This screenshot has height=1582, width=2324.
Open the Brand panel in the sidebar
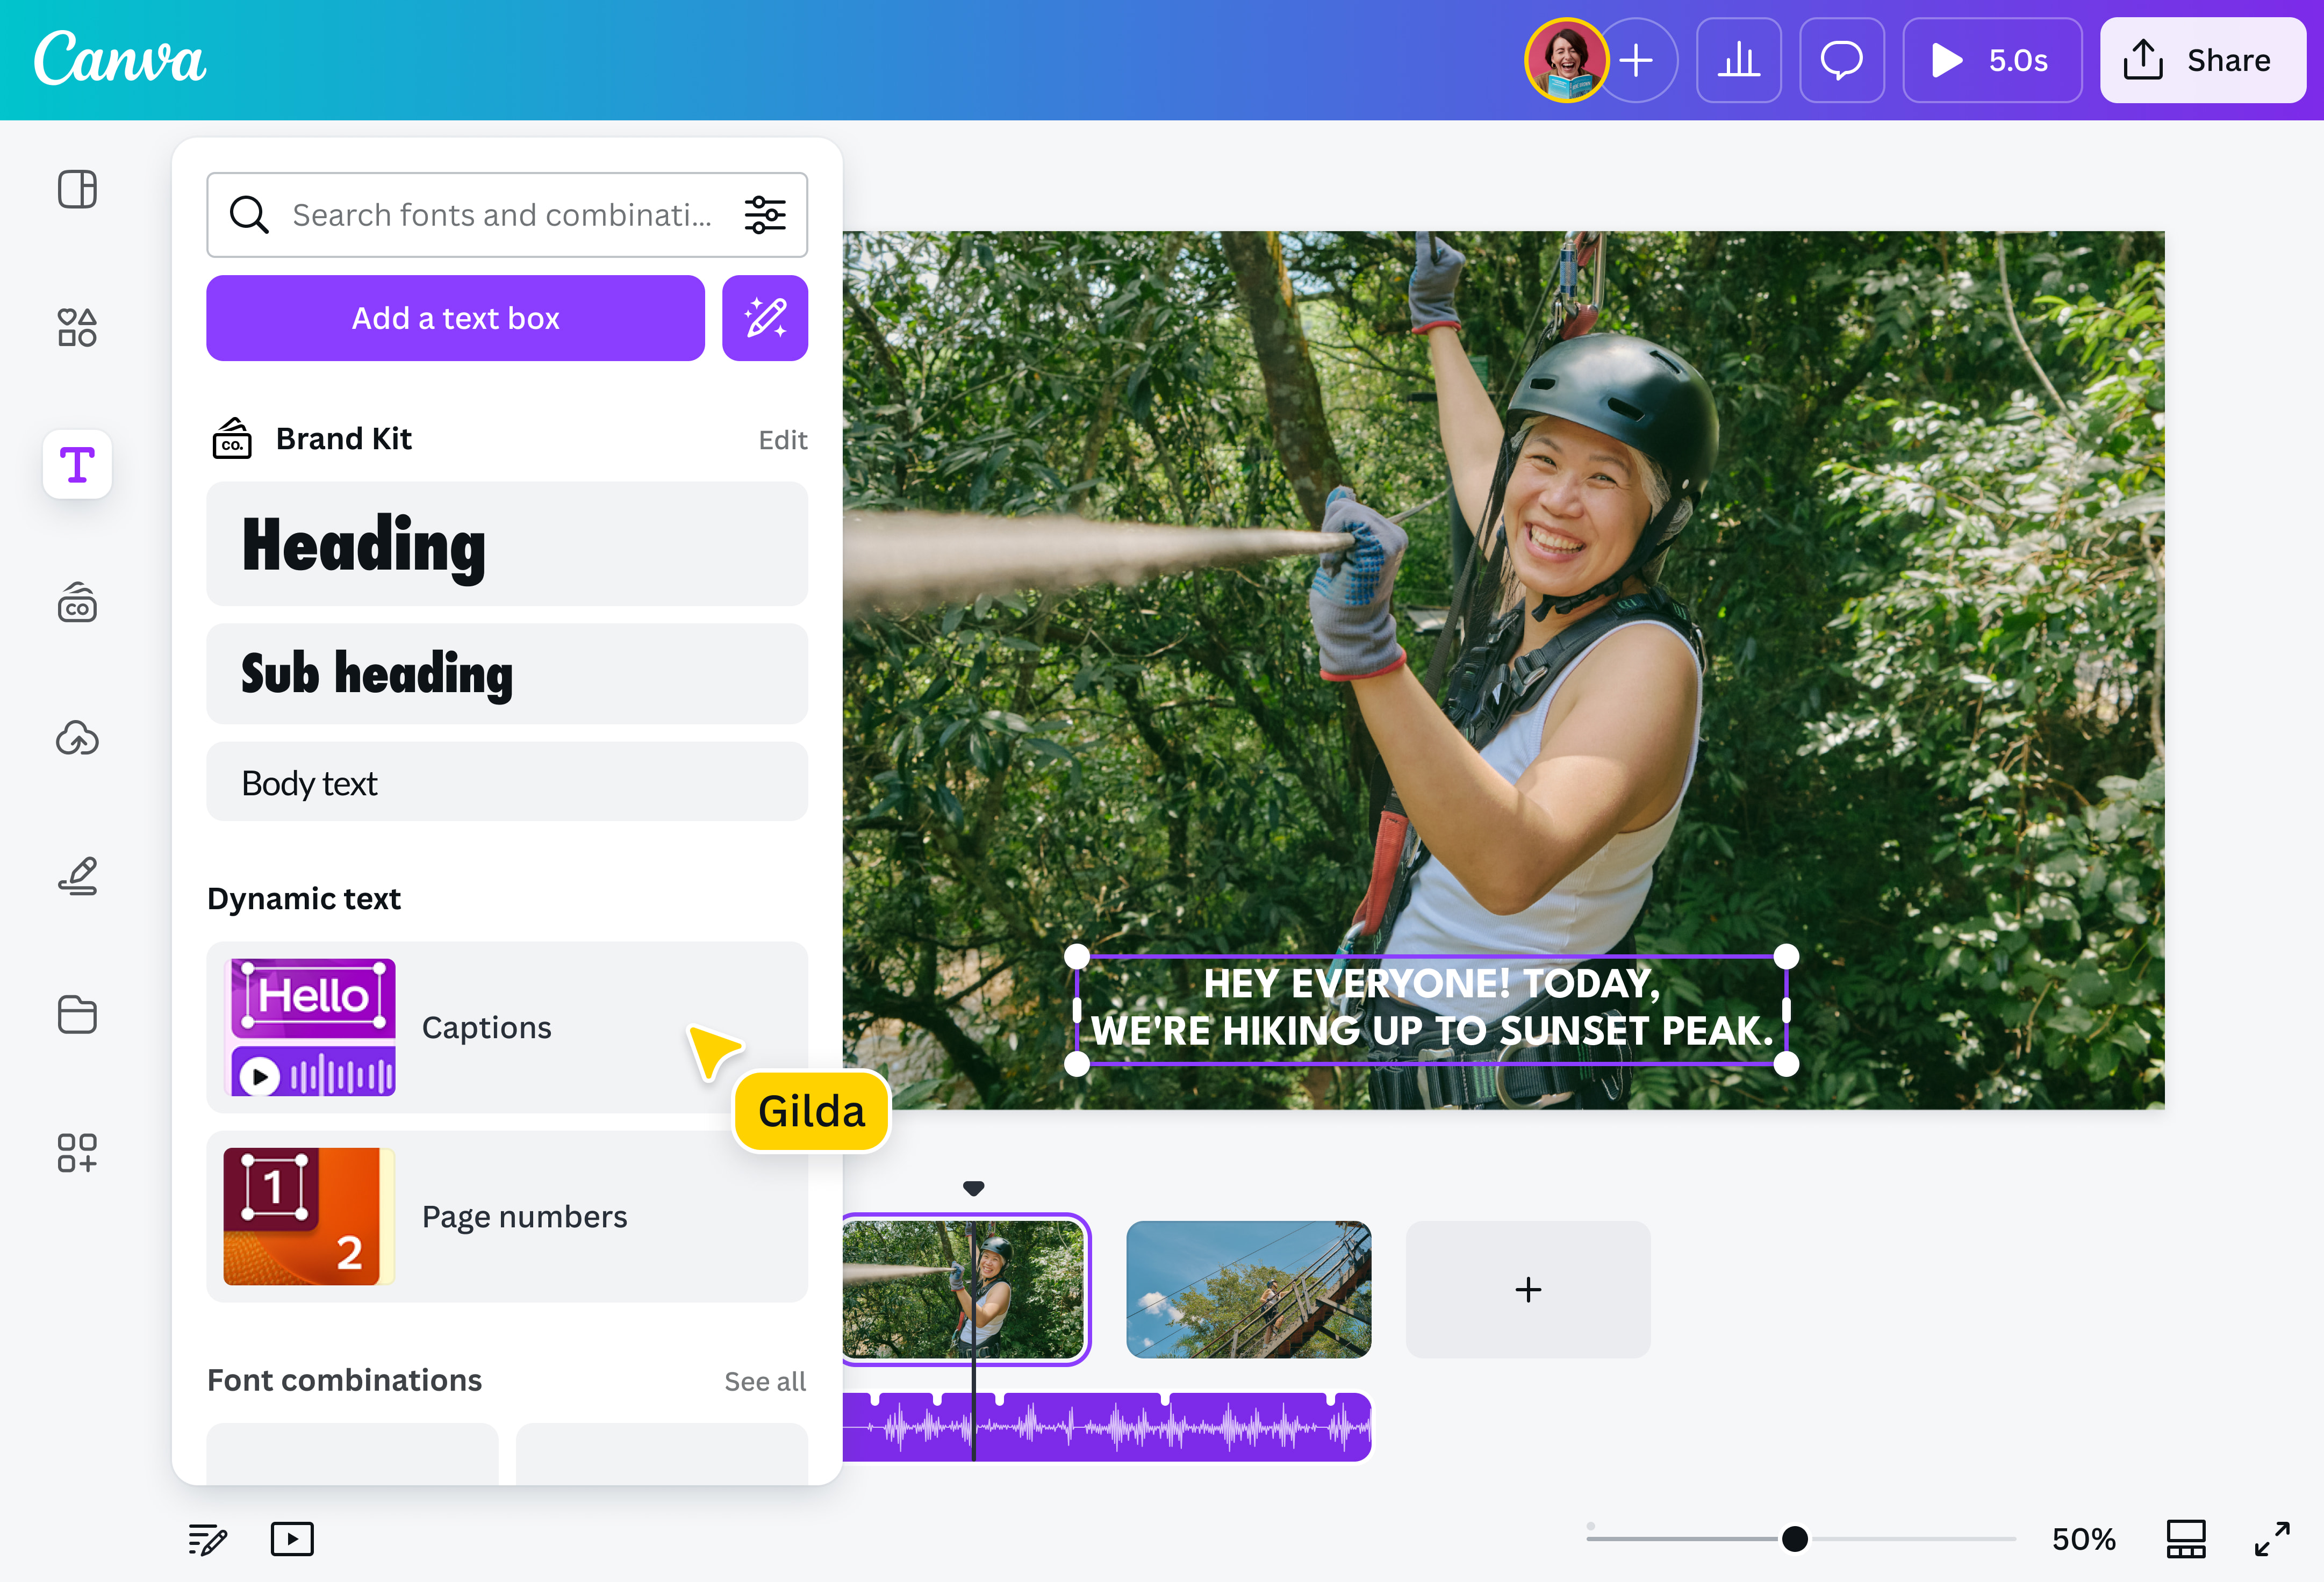click(77, 602)
